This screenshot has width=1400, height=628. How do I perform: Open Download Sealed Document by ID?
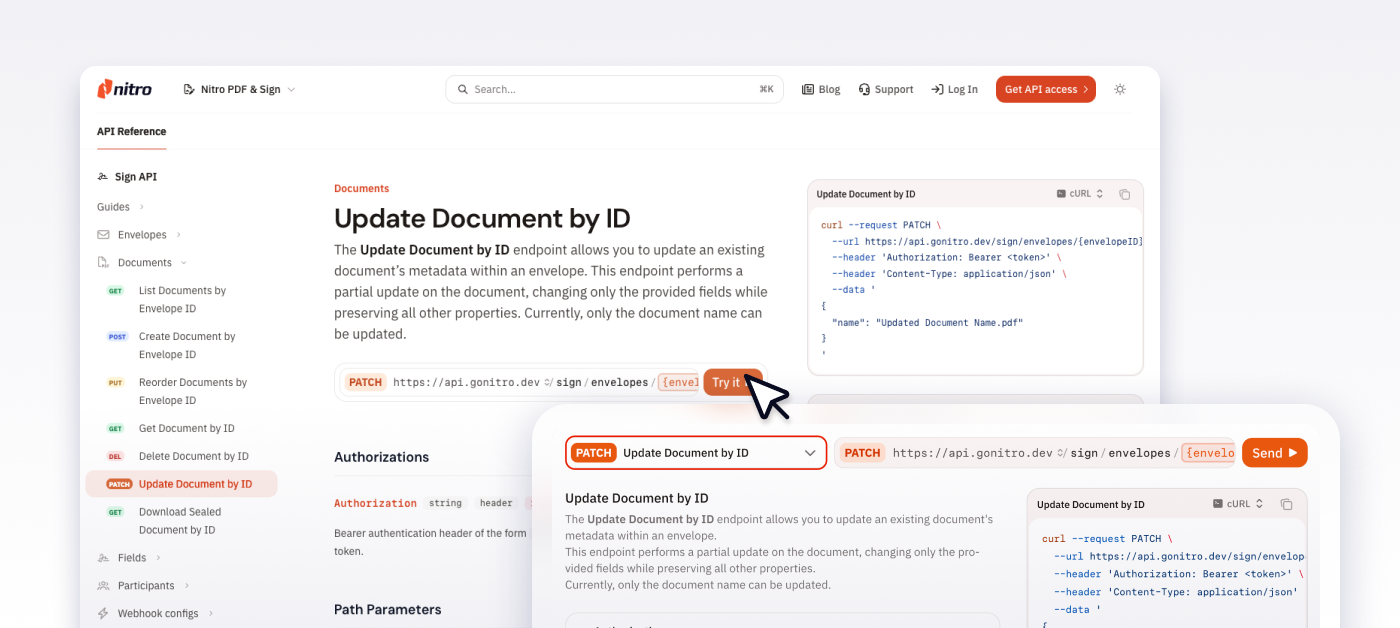pos(181,521)
